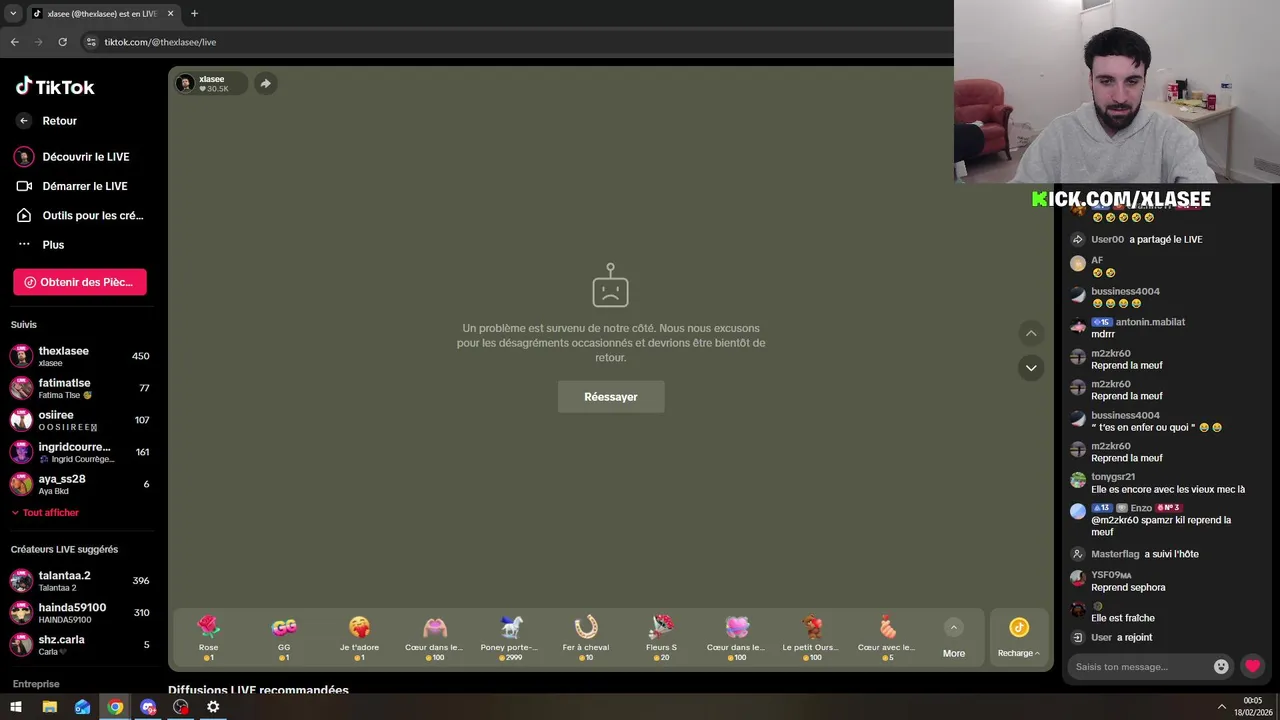Open suggested creator shz.carla

tap(80, 645)
